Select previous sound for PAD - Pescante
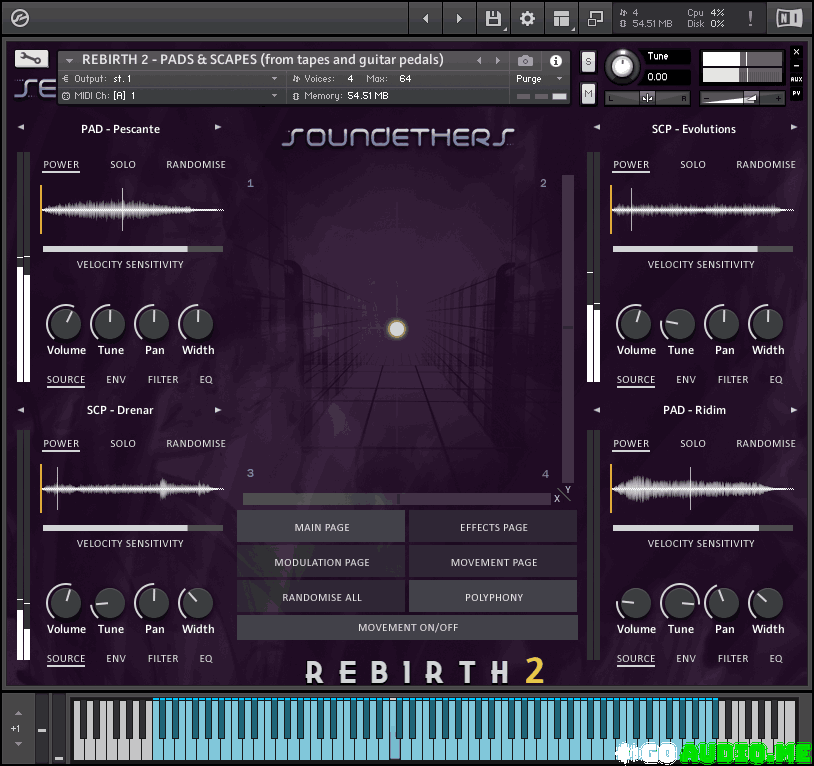This screenshot has height=766, width=814. click(21, 128)
